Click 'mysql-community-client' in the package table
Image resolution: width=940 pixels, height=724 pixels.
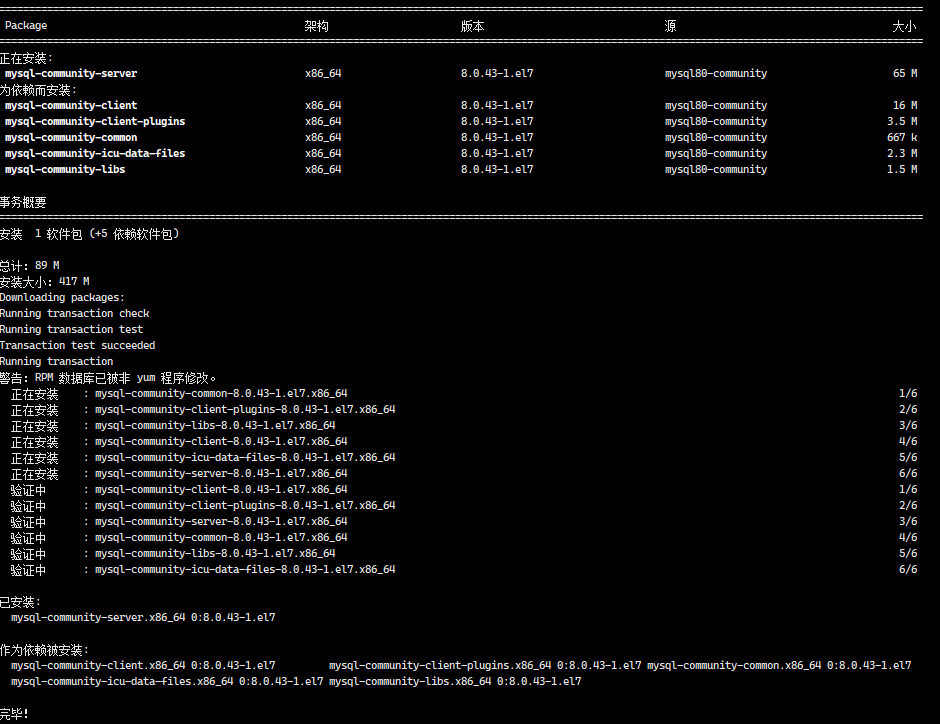click(71, 105)
